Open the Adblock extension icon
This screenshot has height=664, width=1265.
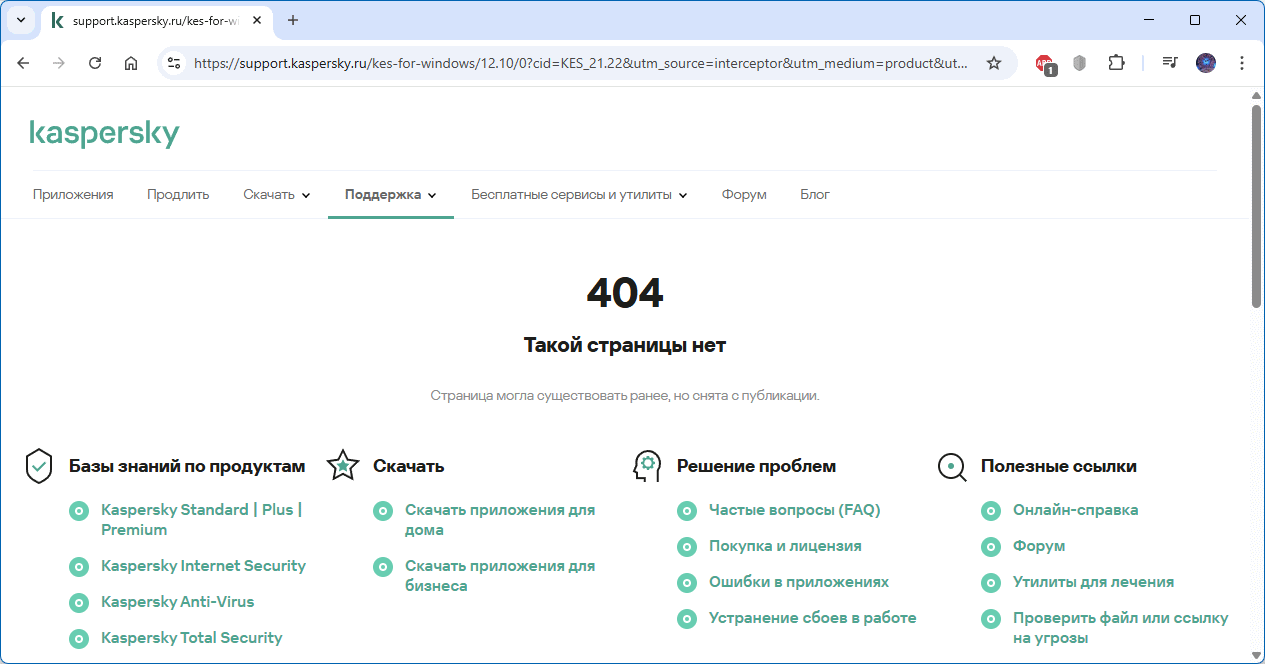click(x=1045, y=64)
